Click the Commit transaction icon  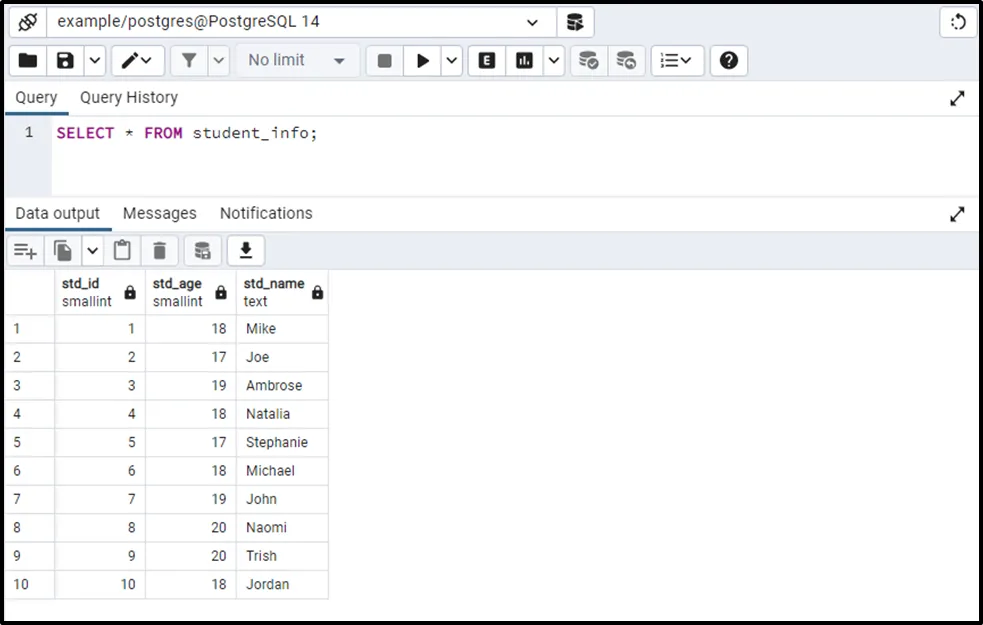tap(589, 61)
